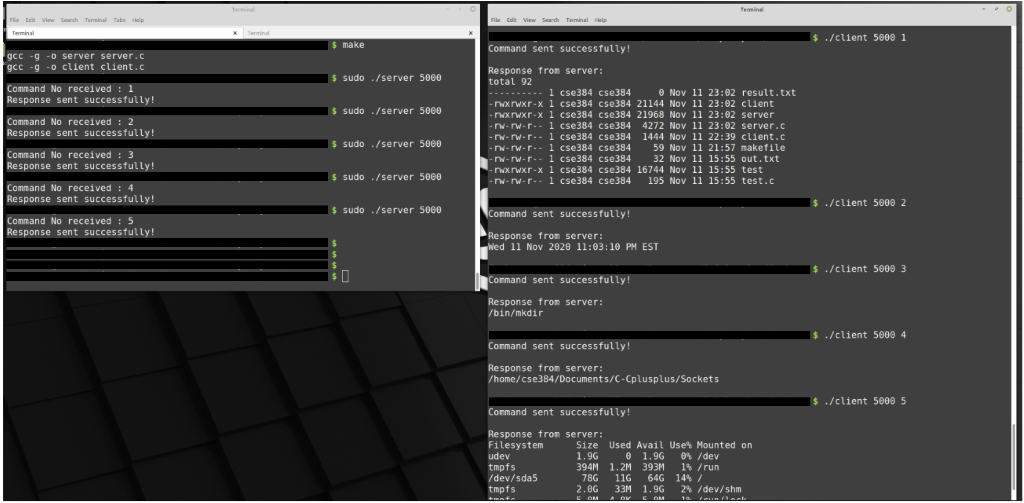Close the second Terminal tab
This screenshot has width=1024, height=503.
coord(470,33)
